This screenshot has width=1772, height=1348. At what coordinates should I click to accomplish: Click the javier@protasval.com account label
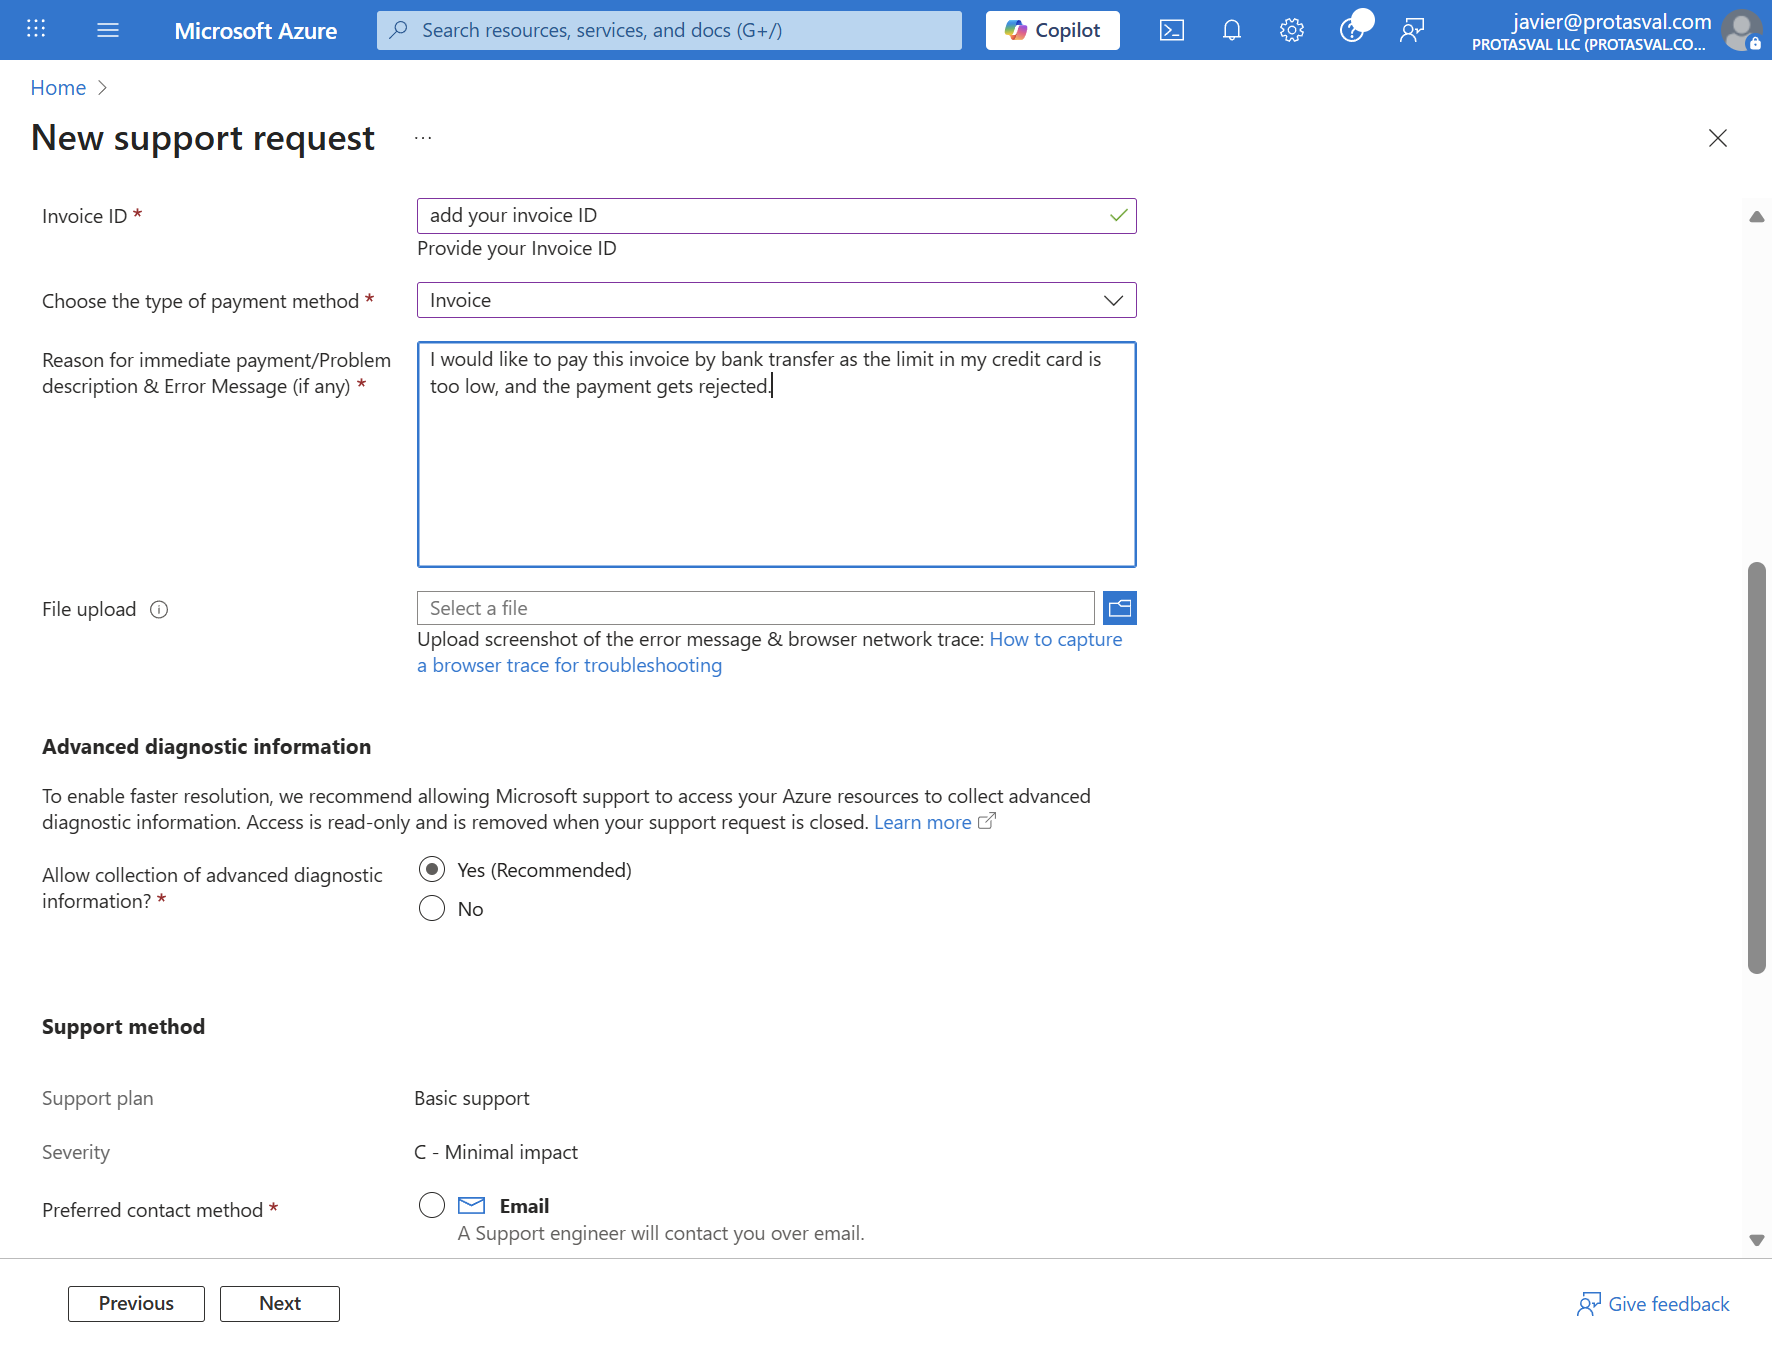pos(1612,21)
